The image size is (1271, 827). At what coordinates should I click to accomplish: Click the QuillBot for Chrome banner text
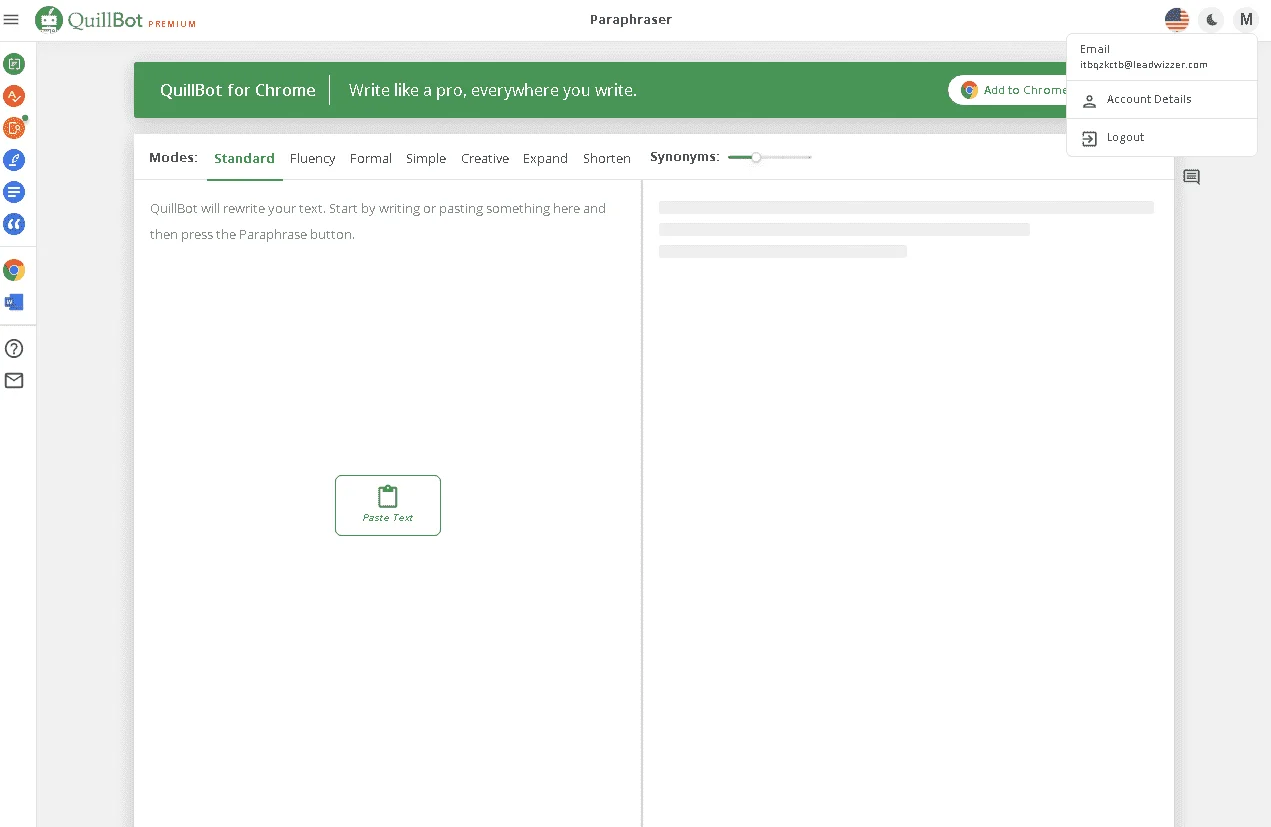238,90
